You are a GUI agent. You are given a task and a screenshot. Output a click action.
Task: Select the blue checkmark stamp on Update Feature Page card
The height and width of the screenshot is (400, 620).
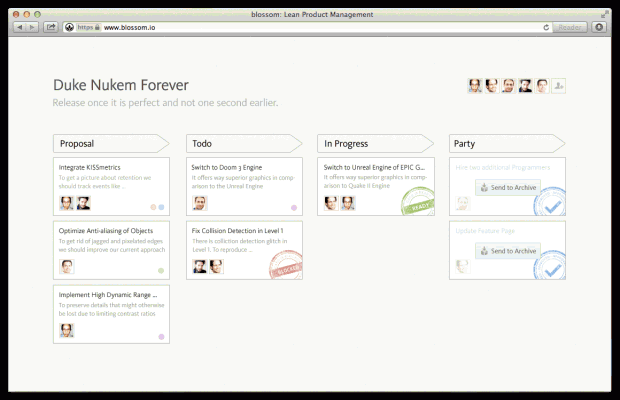point(550,266)
